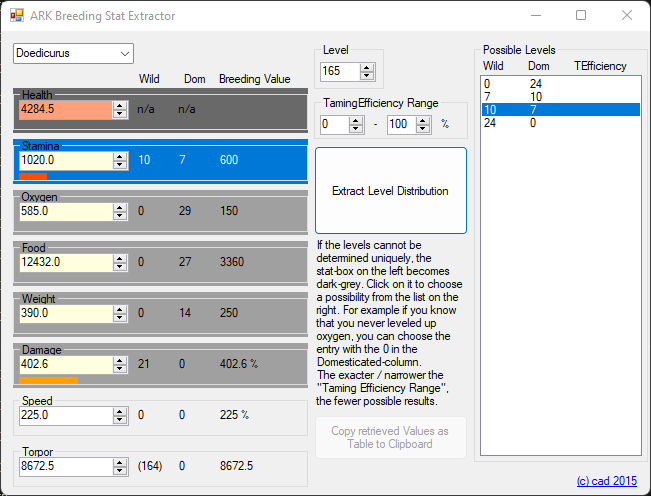Image resolution: width=651 pixels, height=496 pixels.
Task: Minimize the ARK Breeding Stat Extractor window
Action: (x=536, y=16)
